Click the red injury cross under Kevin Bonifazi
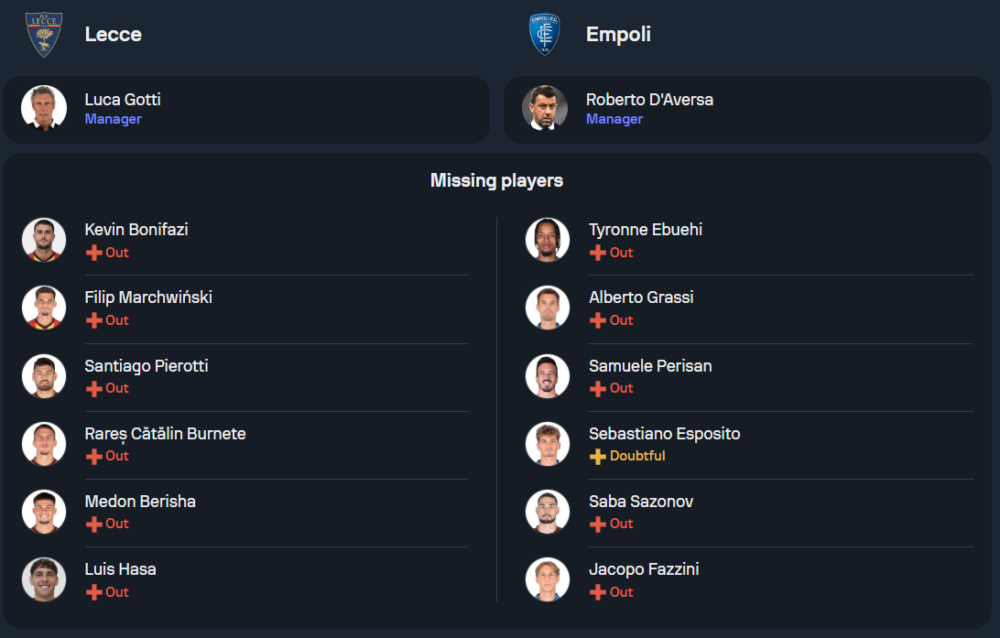 94,253
